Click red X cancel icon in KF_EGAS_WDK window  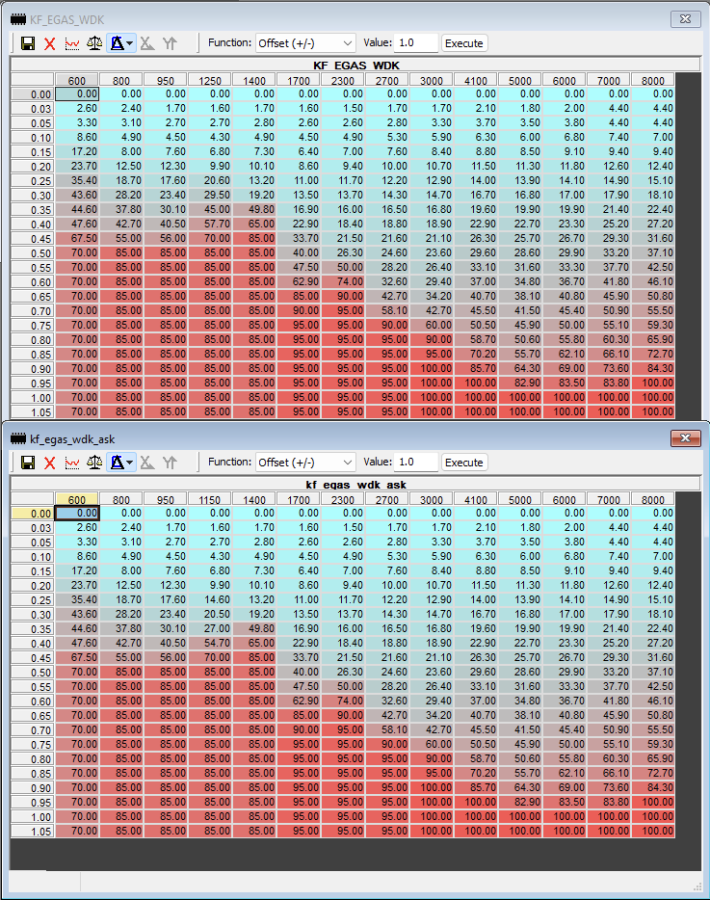click(x=50, y=43)
